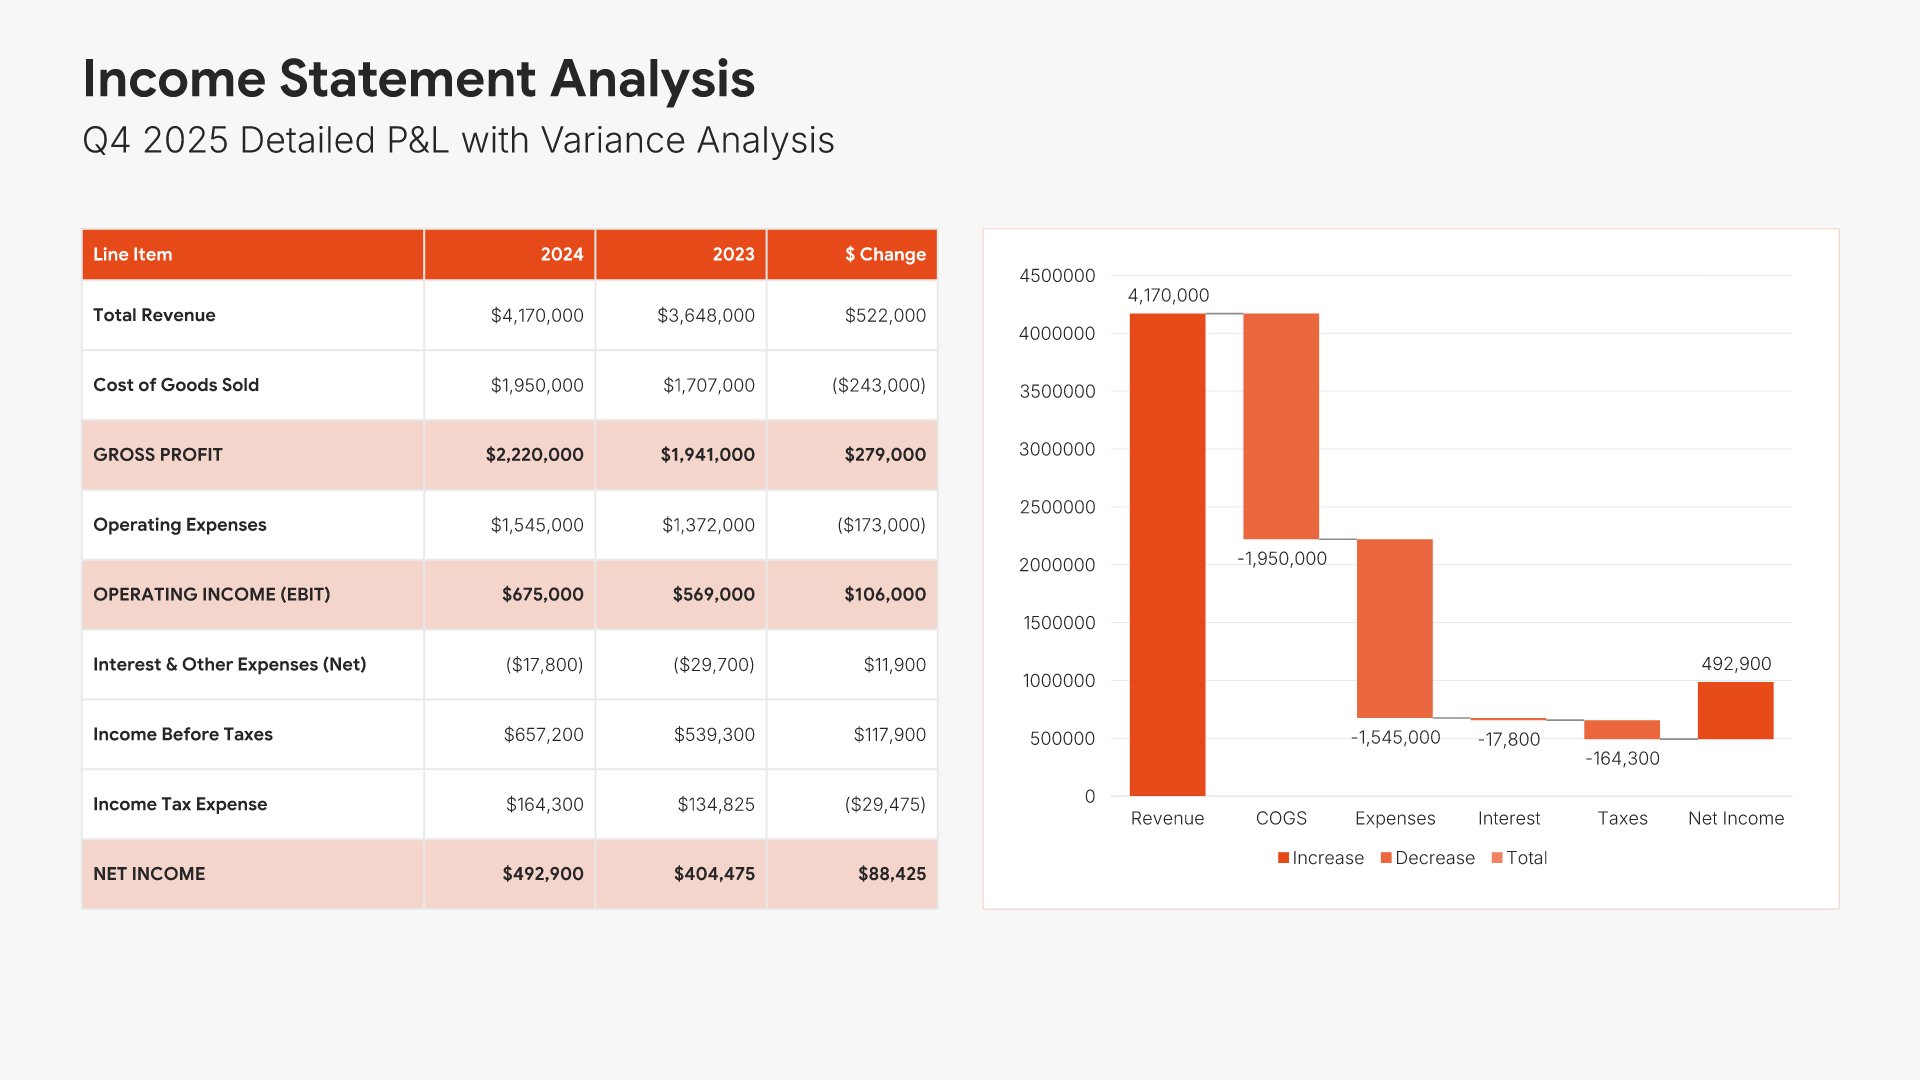Screen dimensions: 1920x1080
Task: Click the 'Income Statement Analysis' title
Action: tap(418, 78)
